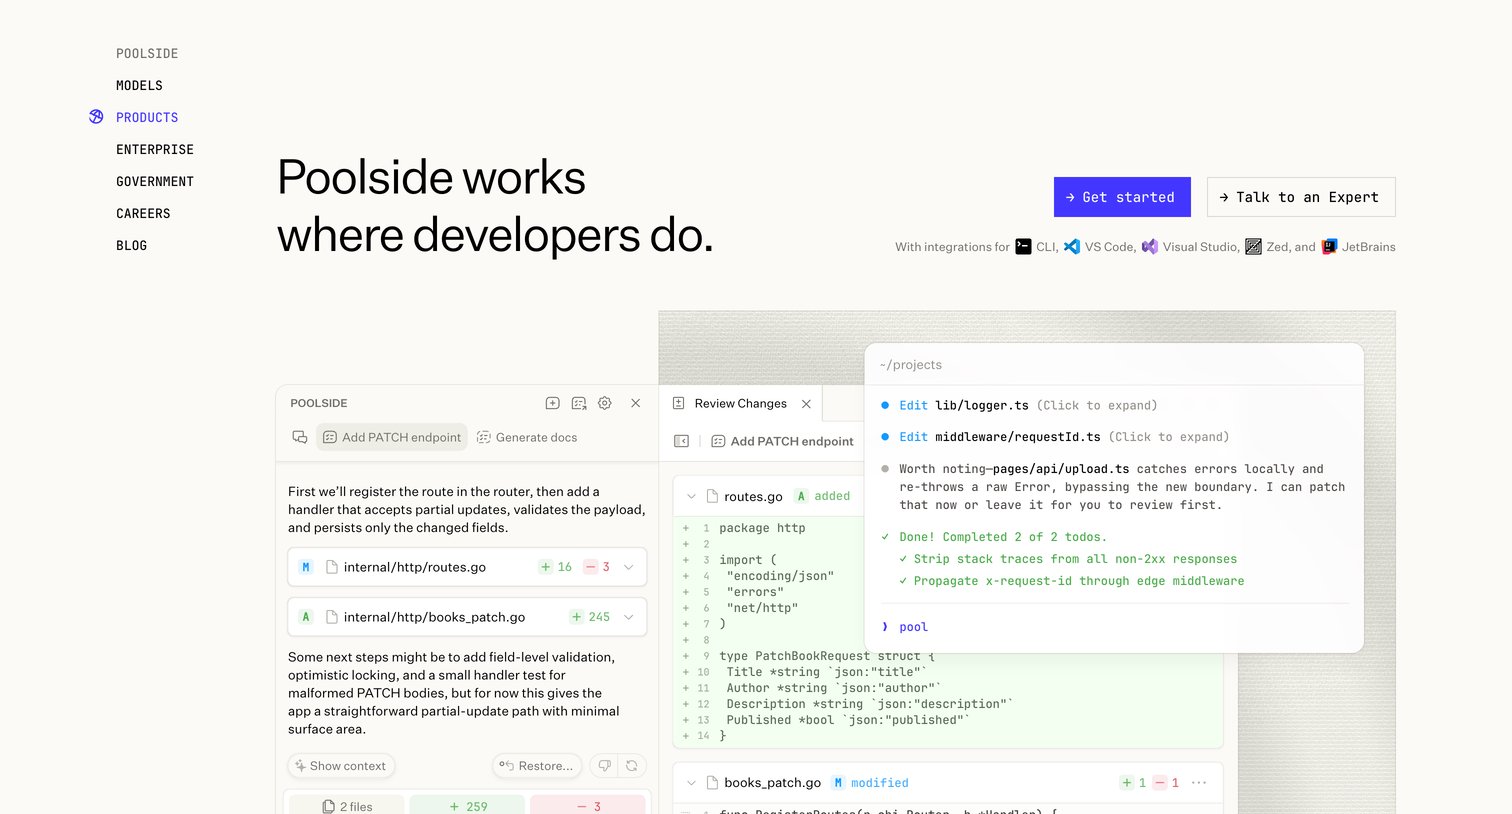
Task: Click the − 3 deletions chip at the bottom
Action: point(588,806)
